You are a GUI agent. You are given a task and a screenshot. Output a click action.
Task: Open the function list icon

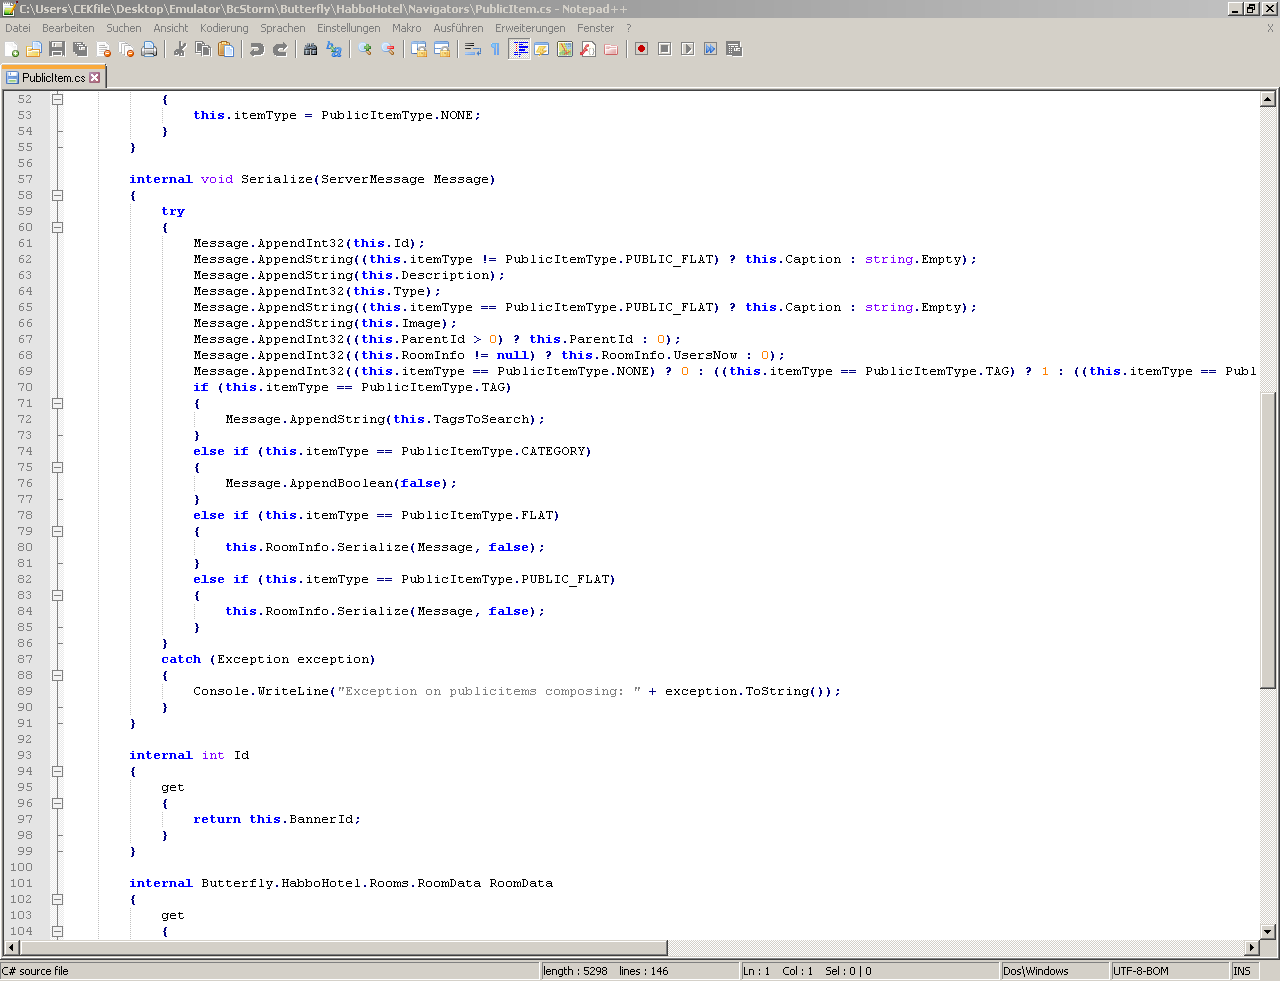point(588,49)
